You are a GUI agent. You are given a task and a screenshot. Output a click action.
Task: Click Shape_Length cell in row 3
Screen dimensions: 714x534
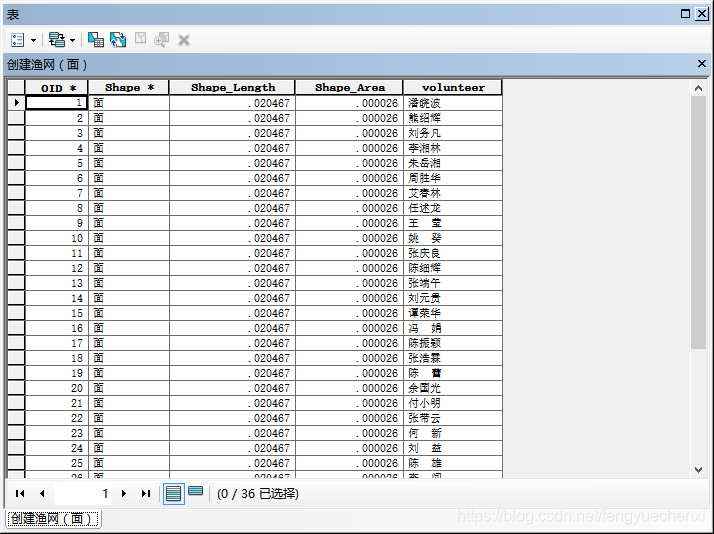pyautogui.click(x=232, y=133)
